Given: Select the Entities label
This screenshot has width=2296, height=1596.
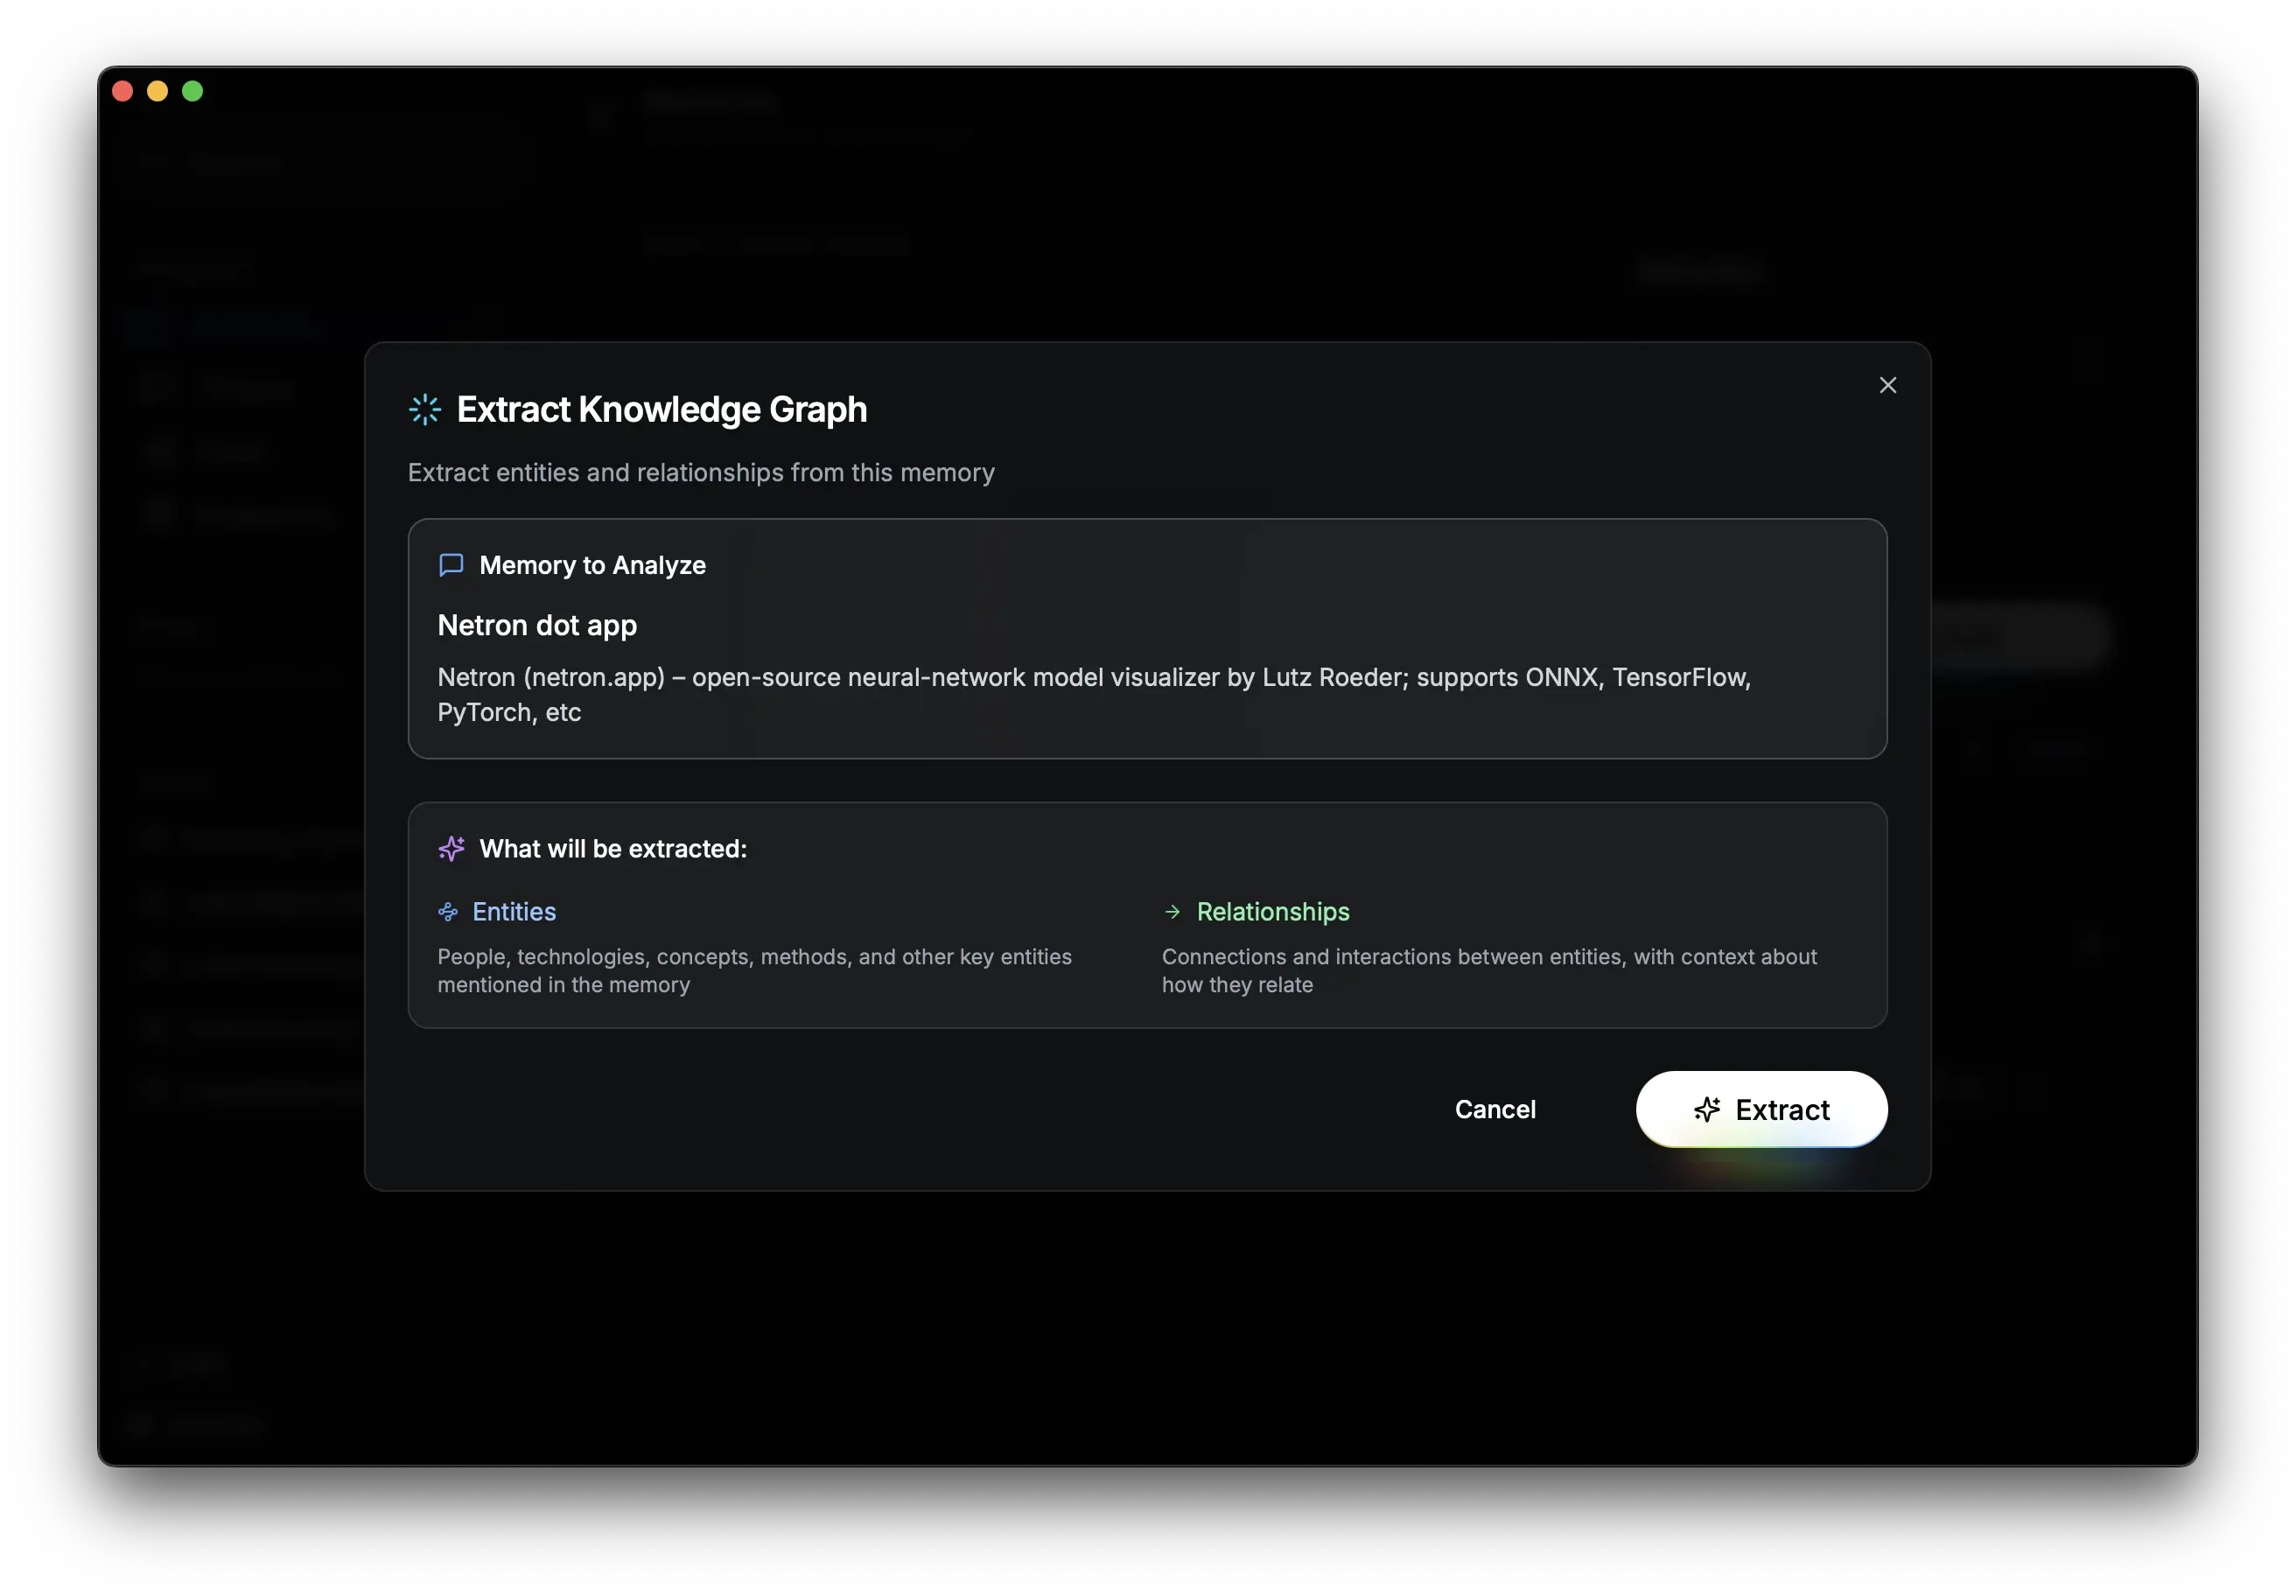Looking at the screenshot, I should click(x=514, y=911).
